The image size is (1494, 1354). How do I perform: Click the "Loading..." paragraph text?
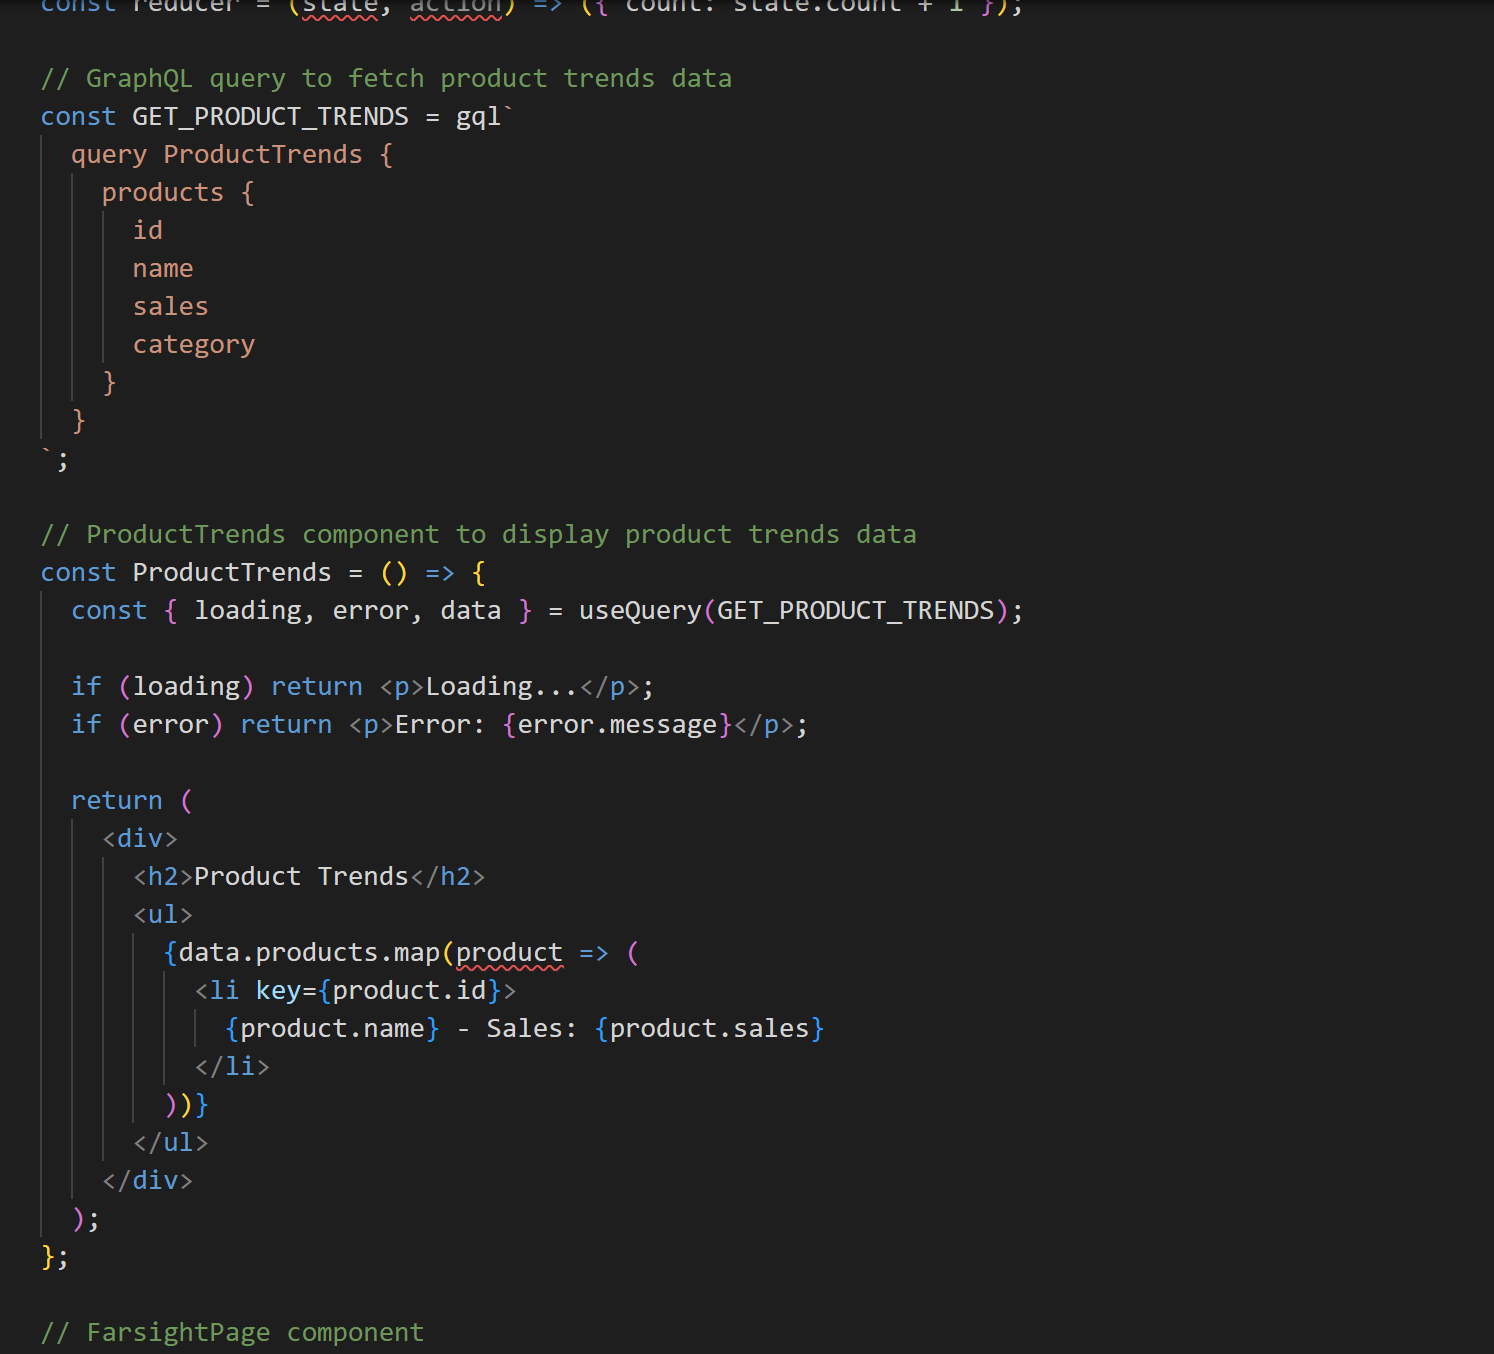pyautogui.click(x=502, y=687)
